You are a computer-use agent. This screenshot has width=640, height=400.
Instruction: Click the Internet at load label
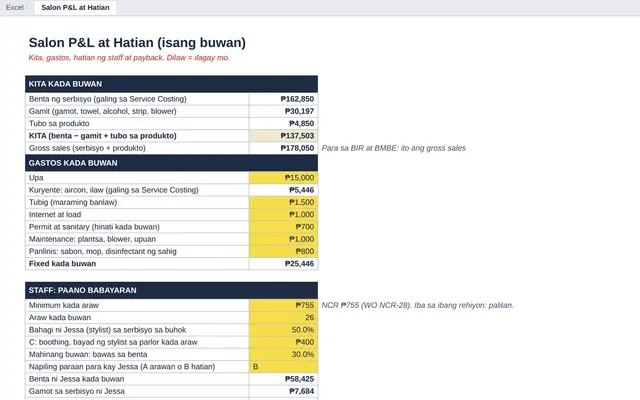pos(137,214)
